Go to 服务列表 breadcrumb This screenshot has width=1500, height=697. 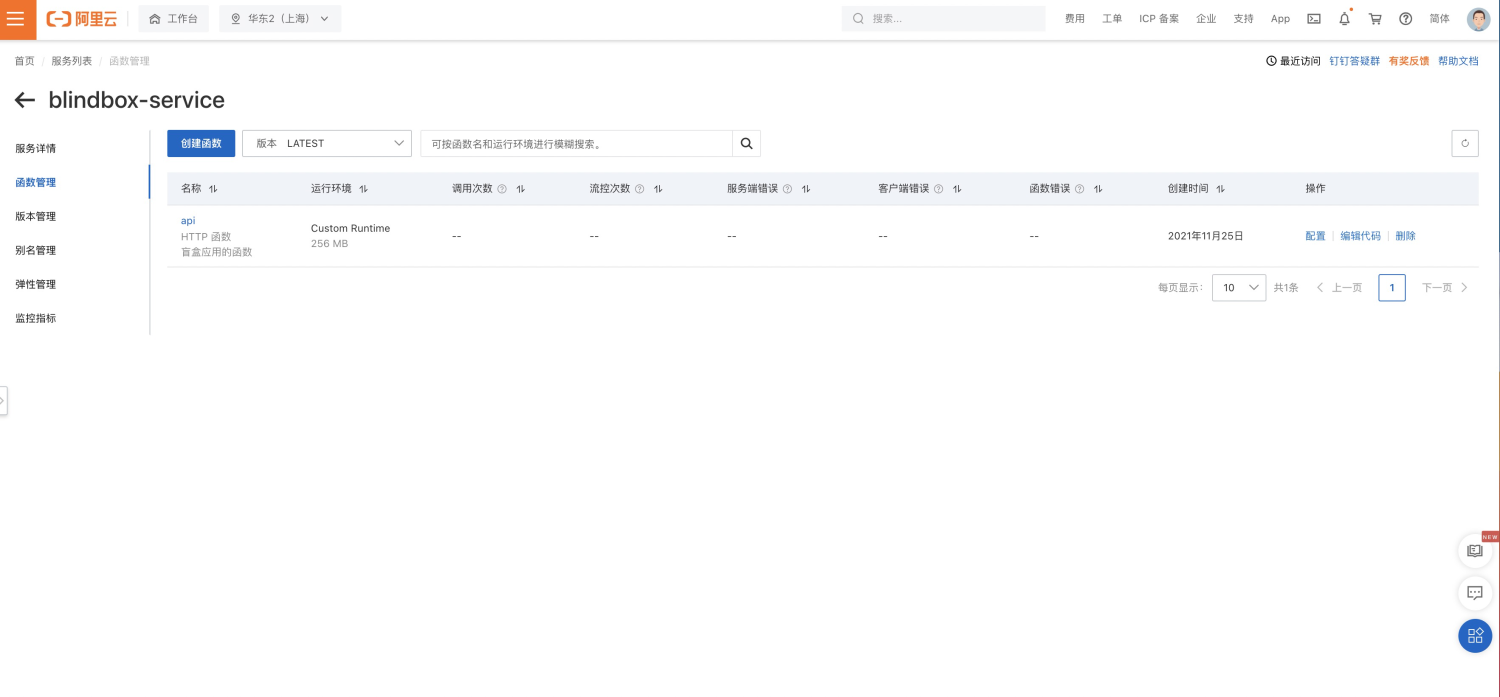(72, 61)
